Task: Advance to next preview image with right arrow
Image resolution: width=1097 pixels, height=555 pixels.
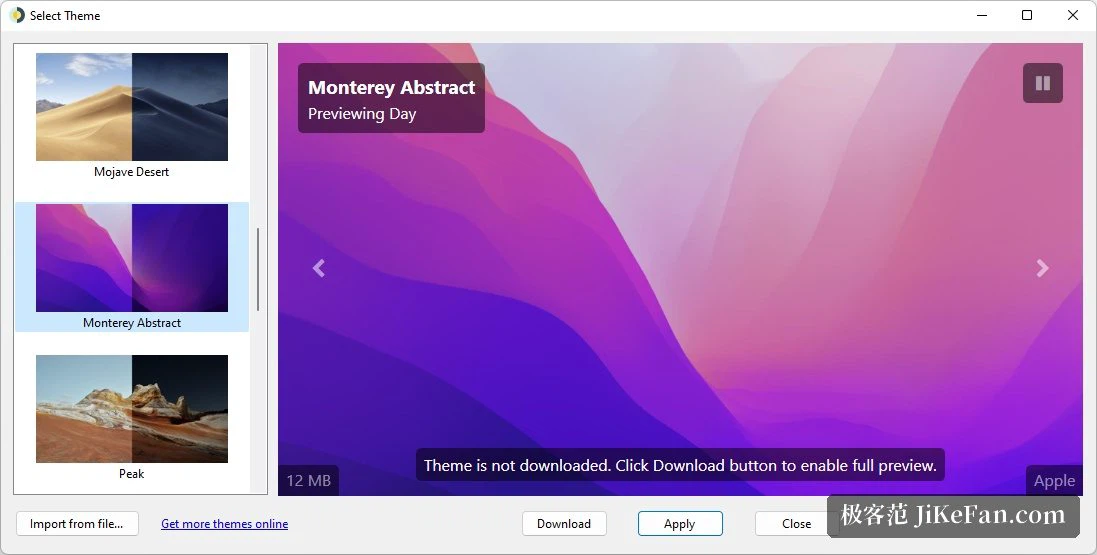Action: click(x=1042, y=268)
